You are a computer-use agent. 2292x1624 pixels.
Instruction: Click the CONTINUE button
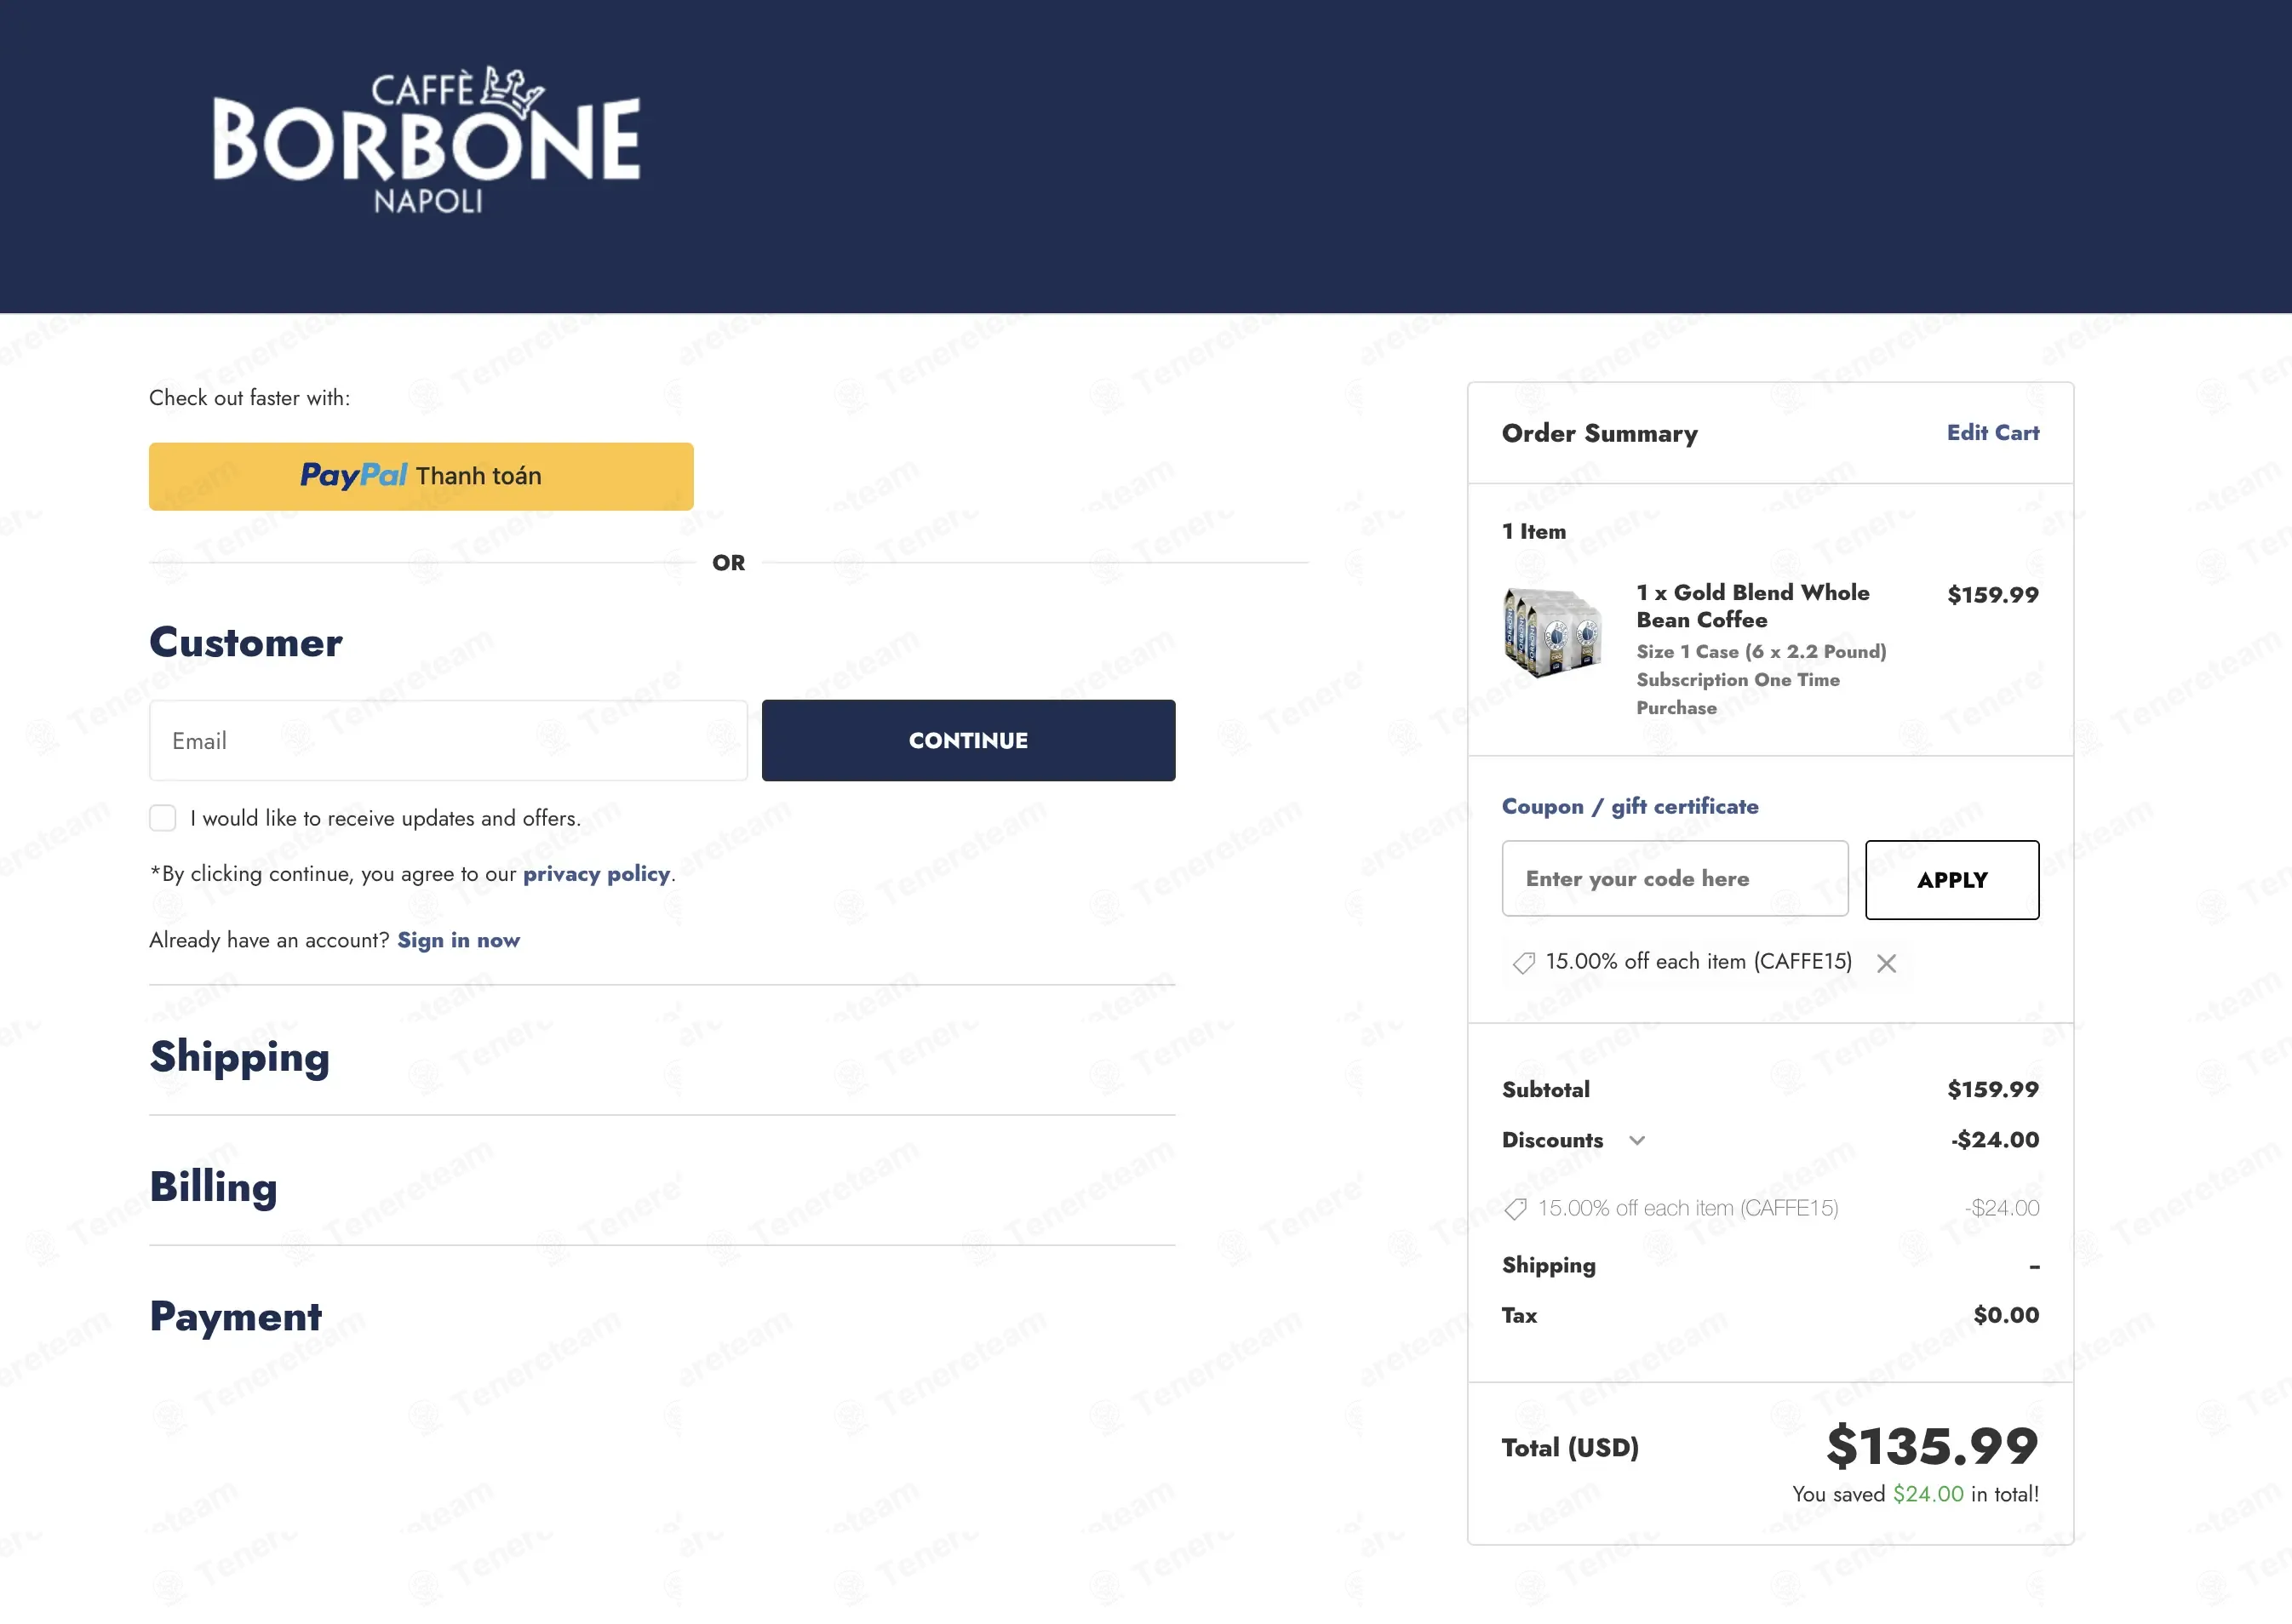pos(968,740)
